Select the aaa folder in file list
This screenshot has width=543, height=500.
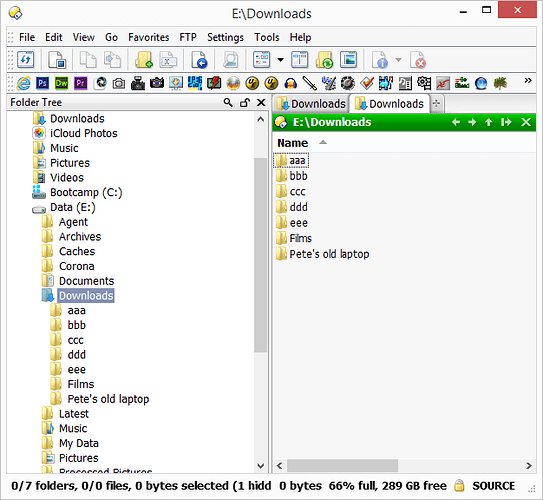click(291, 161)
